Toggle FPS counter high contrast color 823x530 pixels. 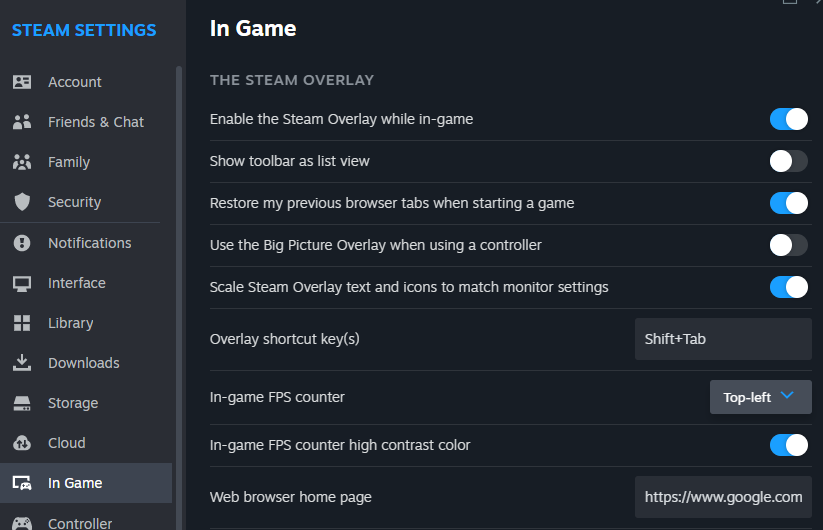pos(788,445)
